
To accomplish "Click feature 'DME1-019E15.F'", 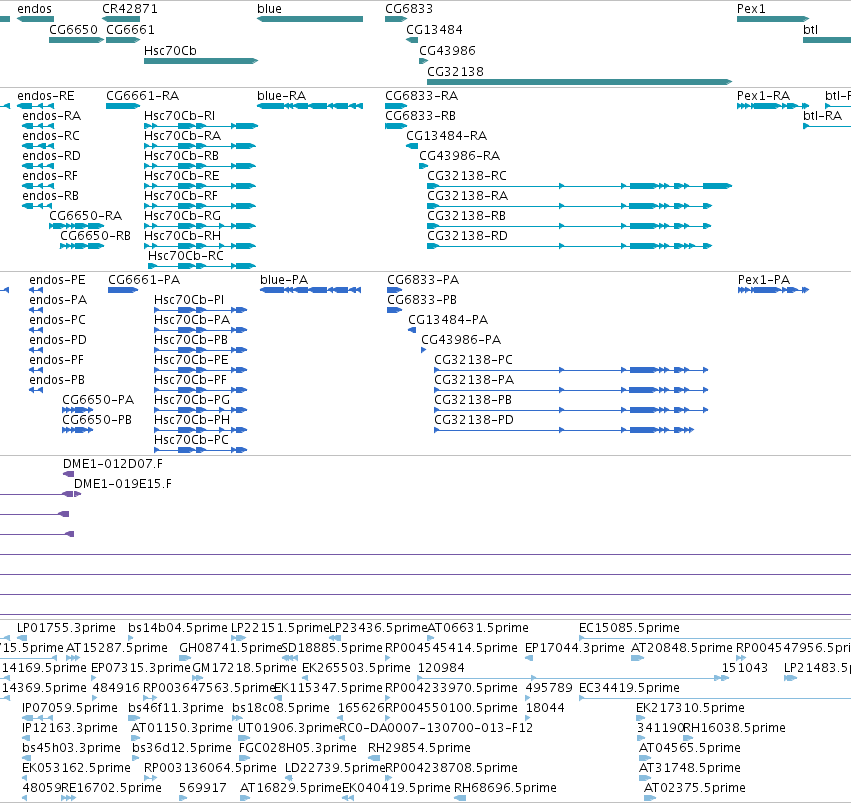I will 123,484.
